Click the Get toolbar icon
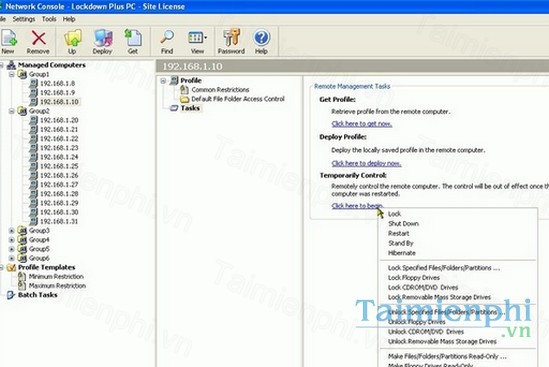Viewport: 549px width, 367px height. [x=133, y=38]
